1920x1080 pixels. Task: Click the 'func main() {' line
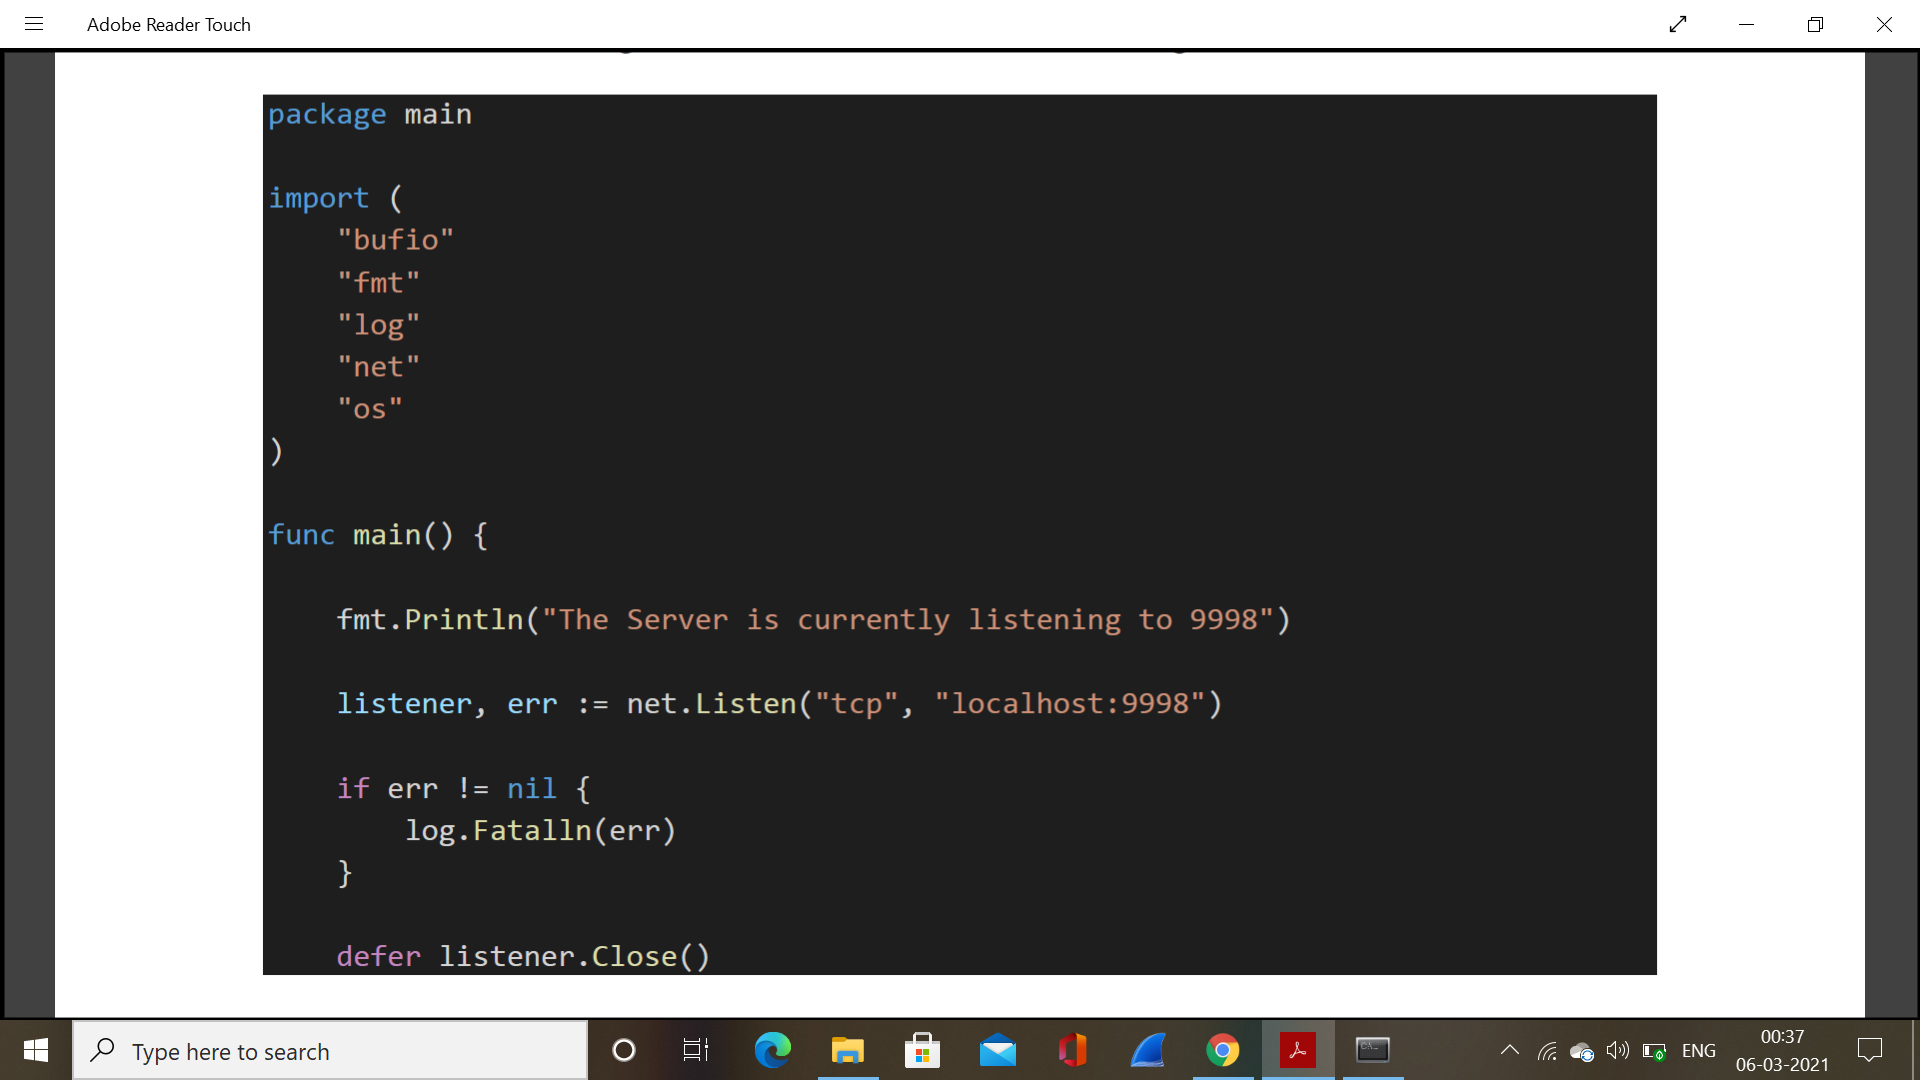pos(378,535)
